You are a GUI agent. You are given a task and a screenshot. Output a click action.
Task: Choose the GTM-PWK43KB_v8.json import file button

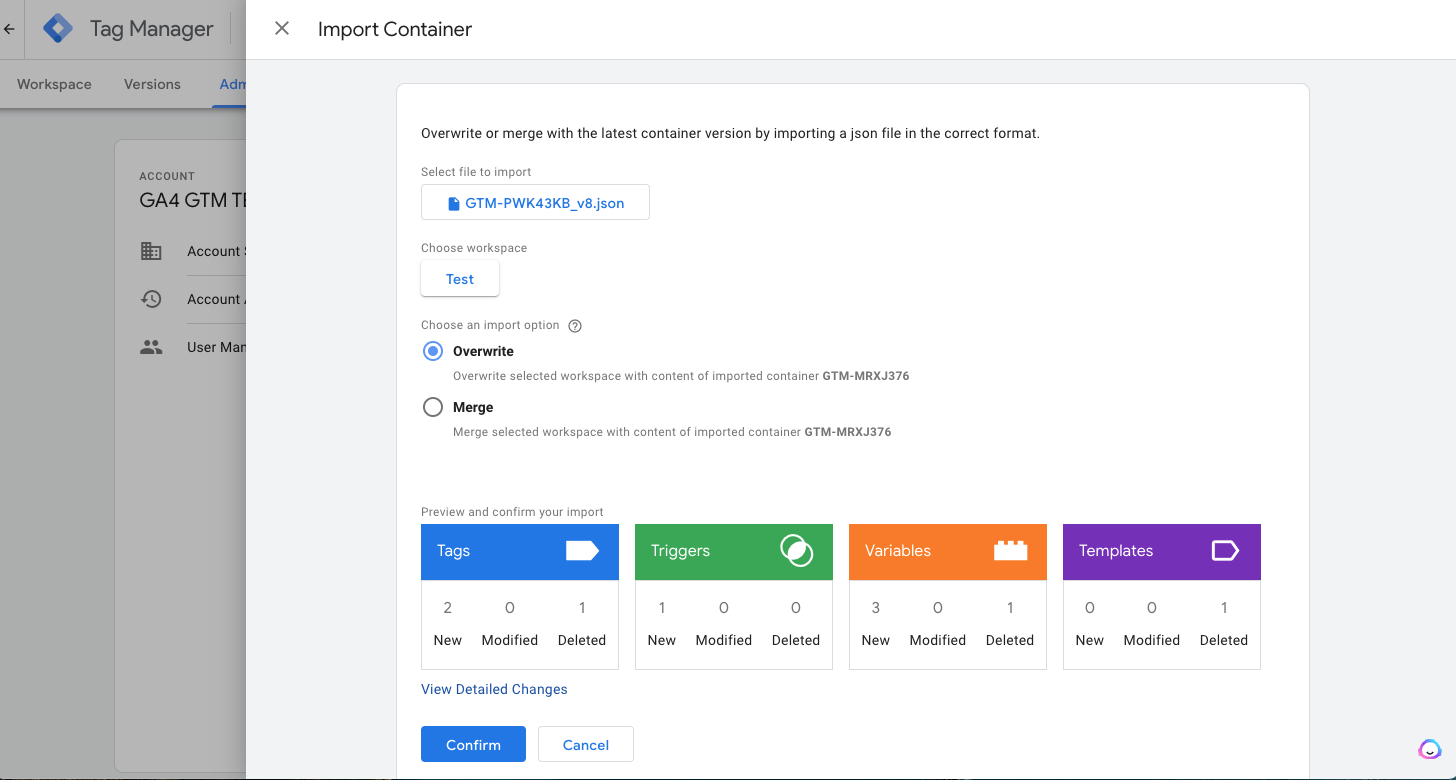pyautogui.click(x=535, y=202)
